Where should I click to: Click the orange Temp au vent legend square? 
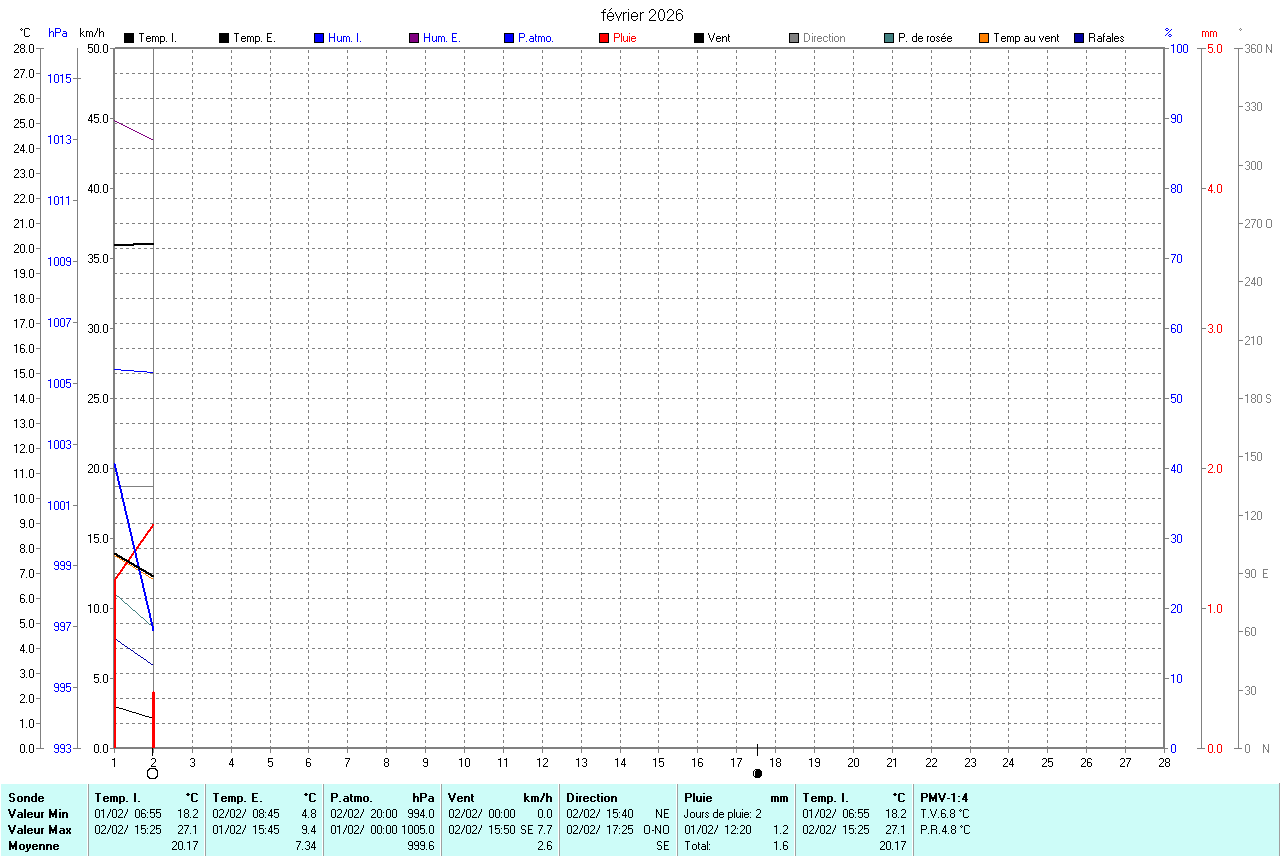(984, 38)
